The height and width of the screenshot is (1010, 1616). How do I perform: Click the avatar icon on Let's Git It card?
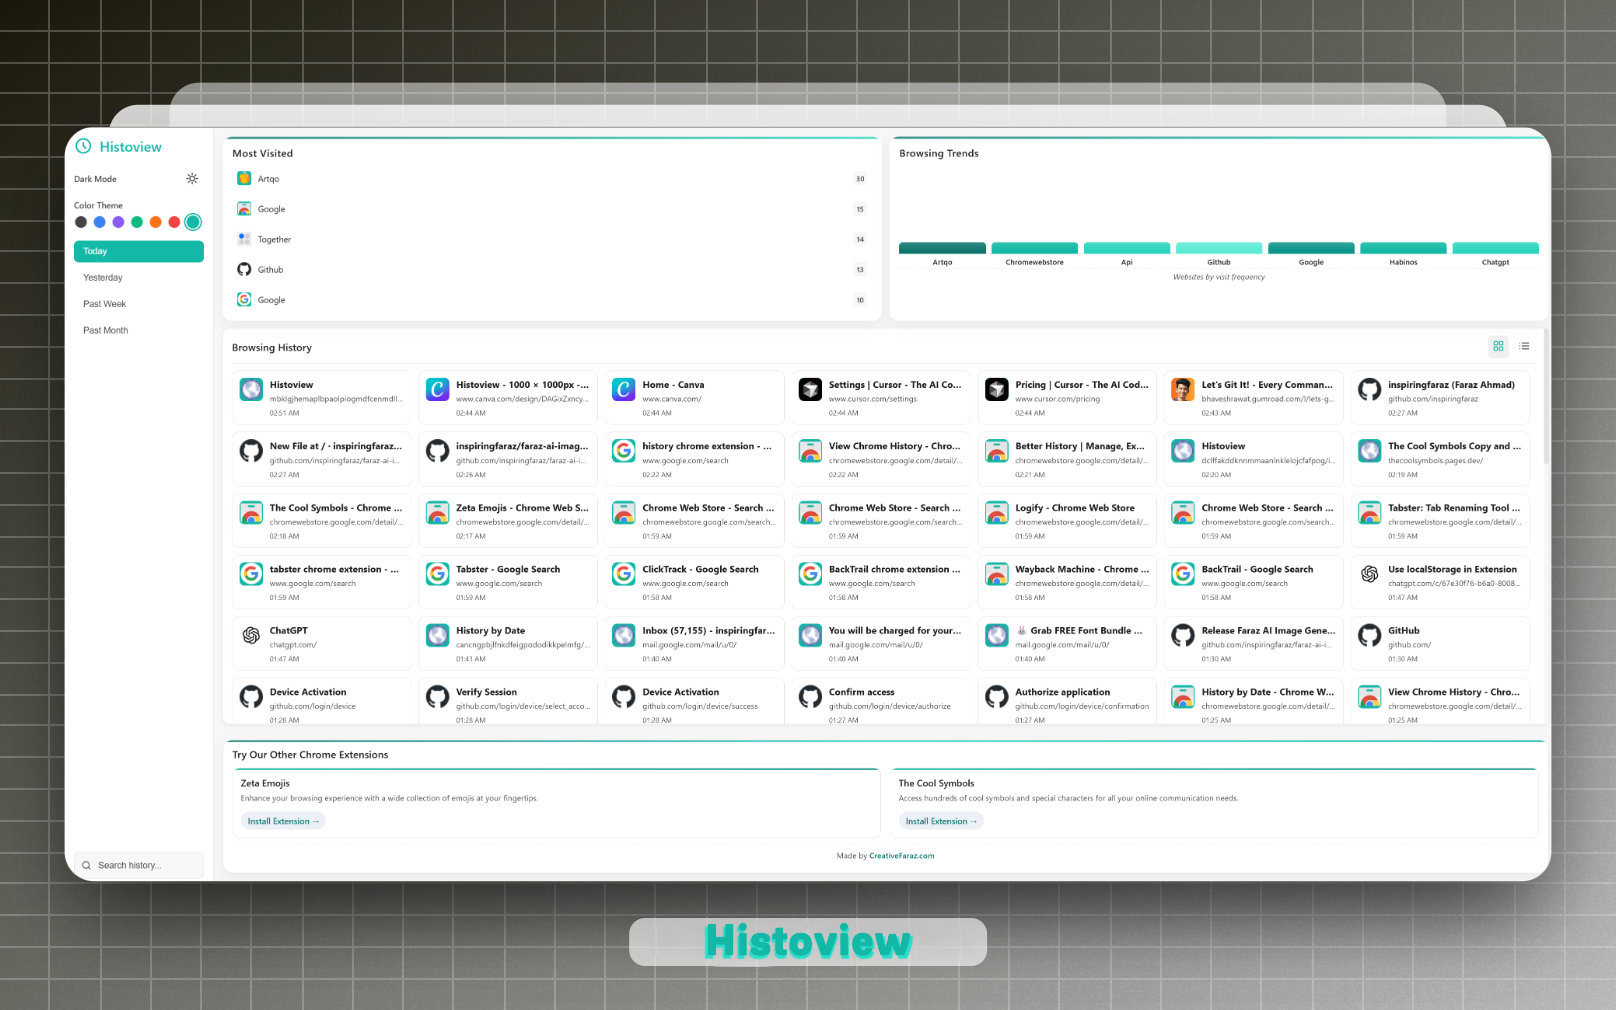tap(1183, 390)
